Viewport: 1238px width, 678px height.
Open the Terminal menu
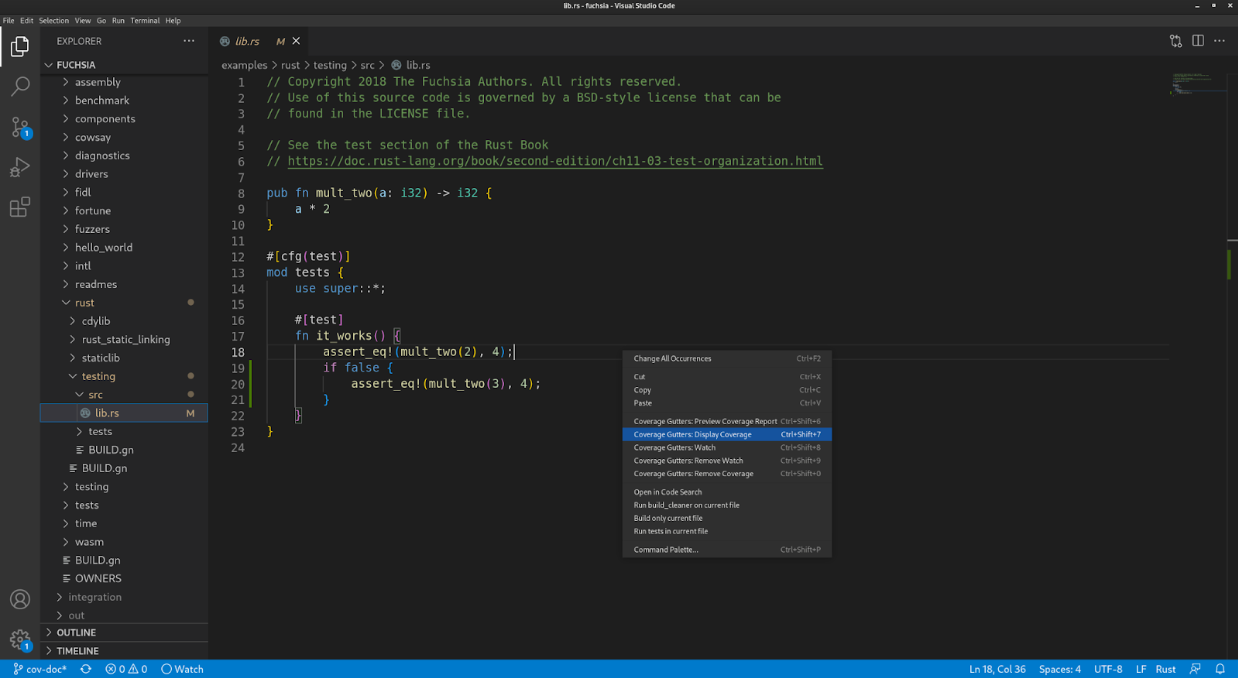click(x=144, y=20)
